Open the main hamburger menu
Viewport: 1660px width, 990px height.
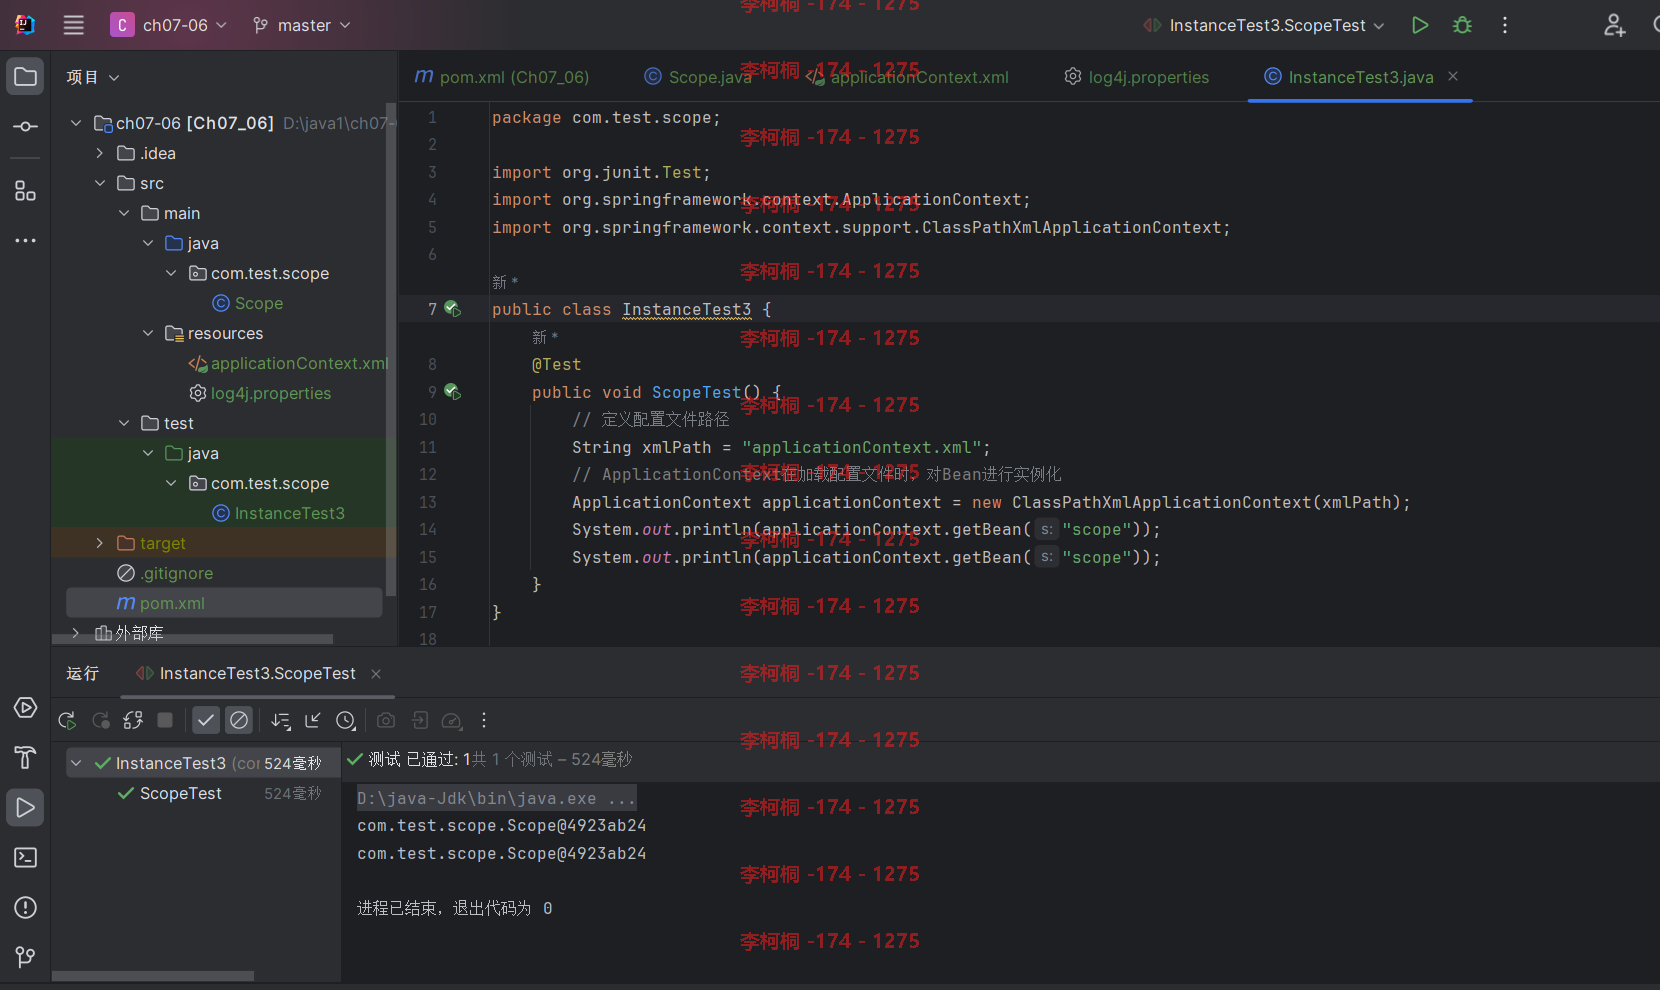pos(74,25)
